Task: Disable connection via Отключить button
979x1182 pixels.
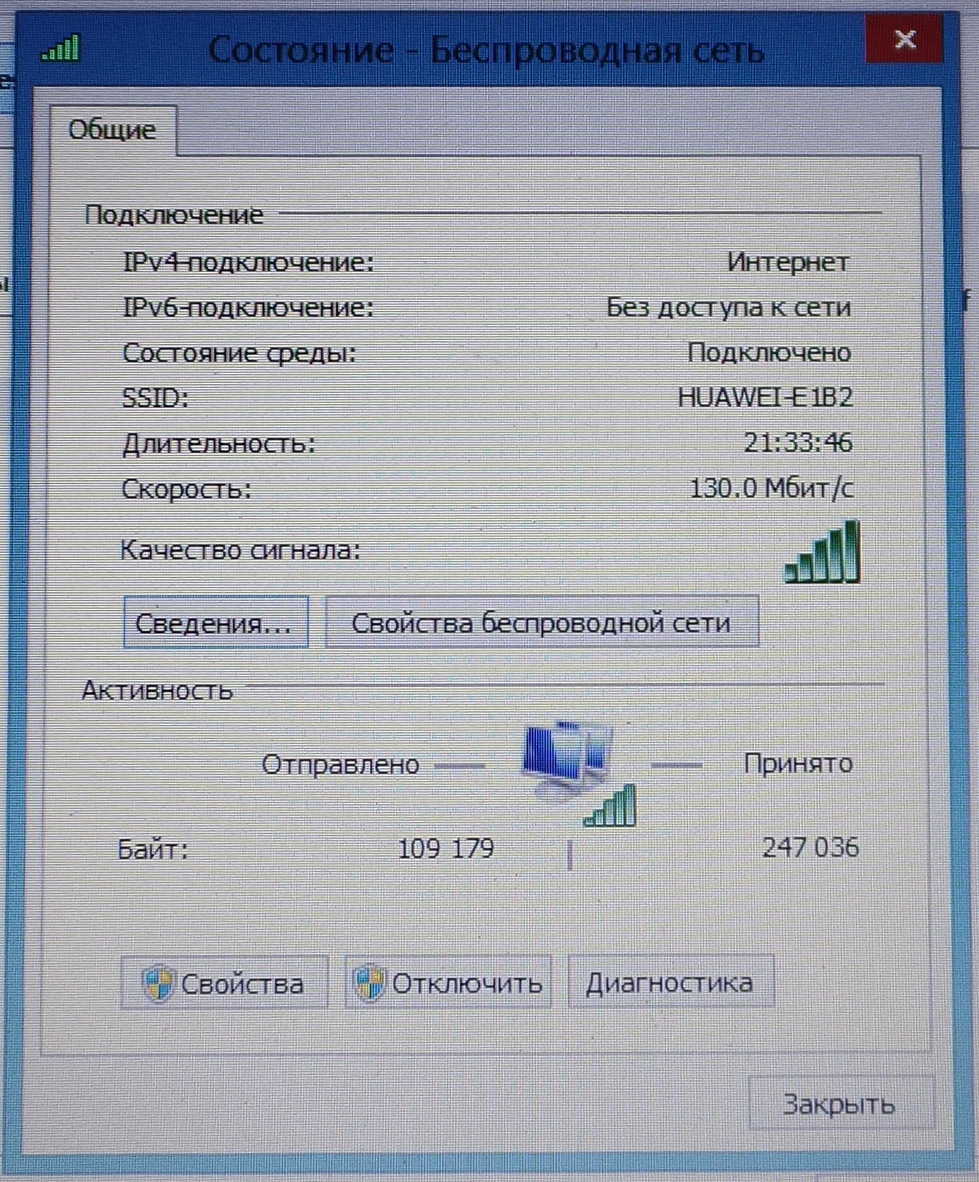Action: coord(448,982)
